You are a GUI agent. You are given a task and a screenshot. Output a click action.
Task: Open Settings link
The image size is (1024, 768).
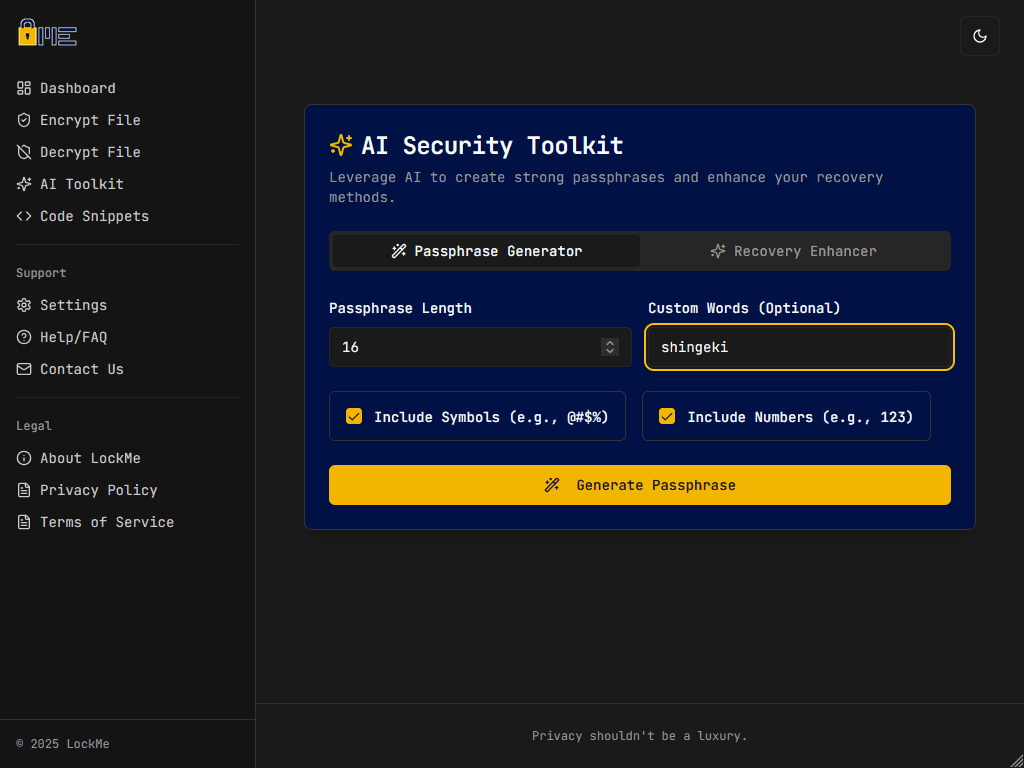61,305
